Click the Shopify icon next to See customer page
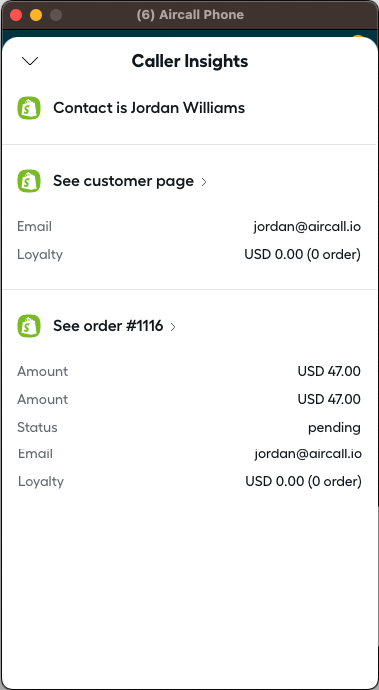This screenshot has height=690, width=379. click(x=29, y=181)
